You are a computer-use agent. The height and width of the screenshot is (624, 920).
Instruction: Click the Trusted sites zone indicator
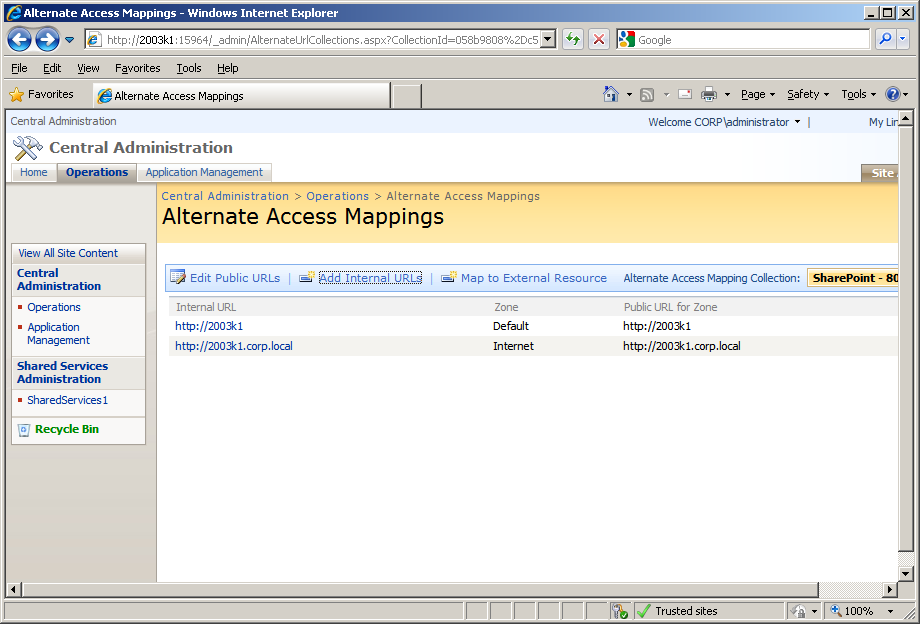point(687,610)
